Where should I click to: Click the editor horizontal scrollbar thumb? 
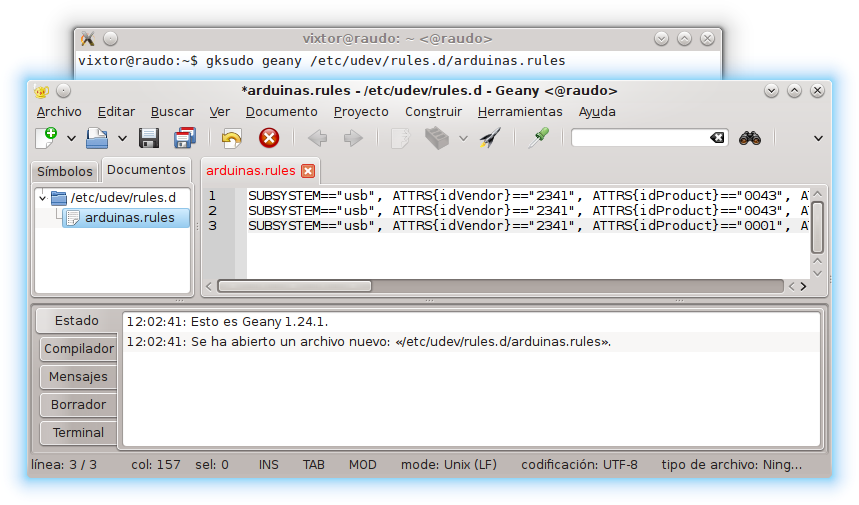click(295, 286)
